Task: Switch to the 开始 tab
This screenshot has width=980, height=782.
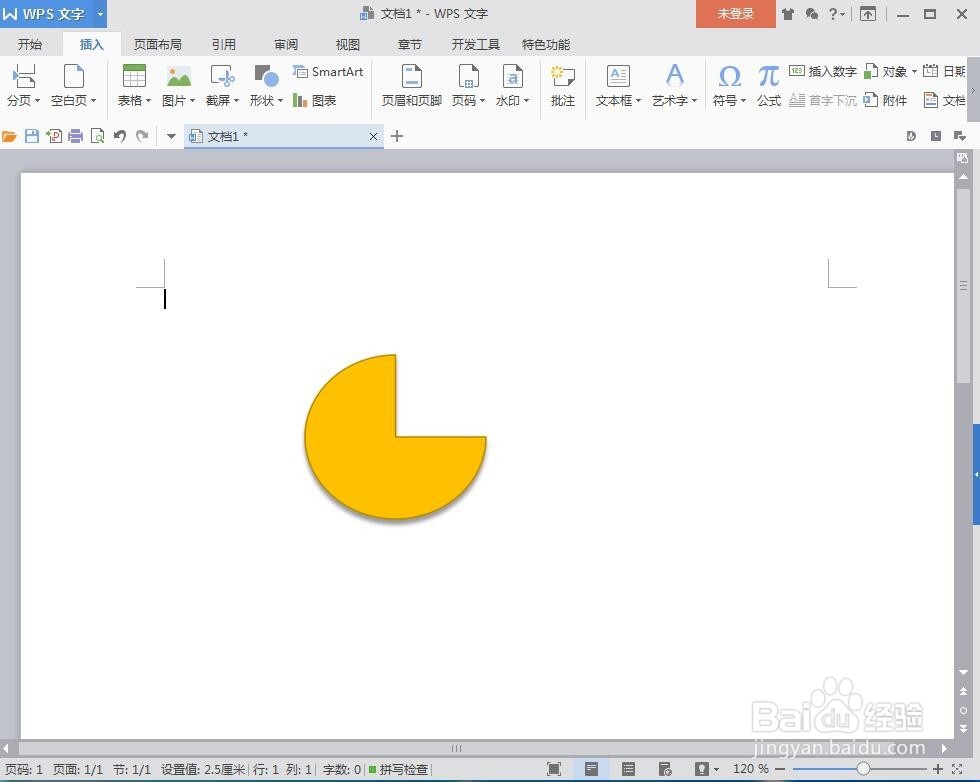Action: click(30, 44)
